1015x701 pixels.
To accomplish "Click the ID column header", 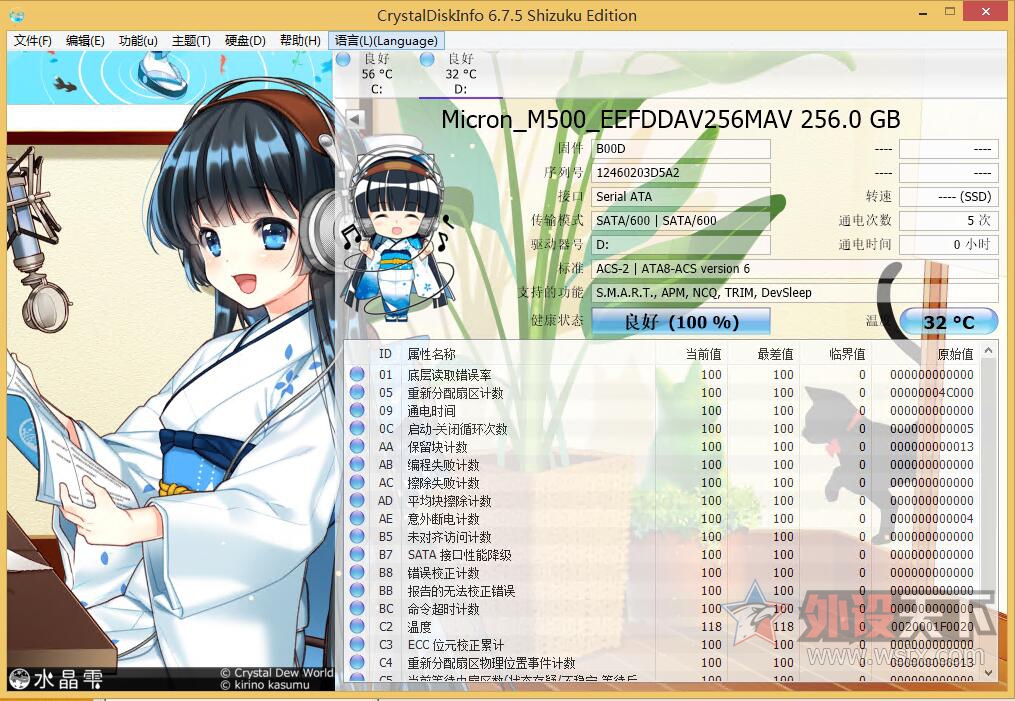I will (385, 354).
